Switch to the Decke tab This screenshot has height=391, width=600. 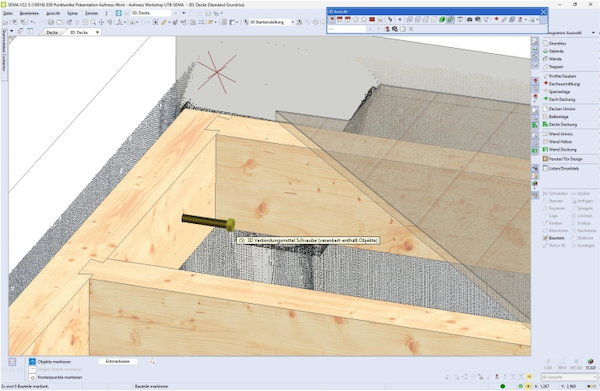pos(52,33)
